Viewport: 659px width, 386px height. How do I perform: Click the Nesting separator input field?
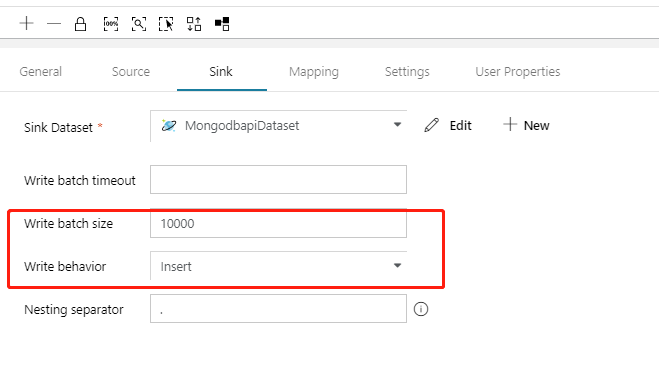[x=278, y=309]
